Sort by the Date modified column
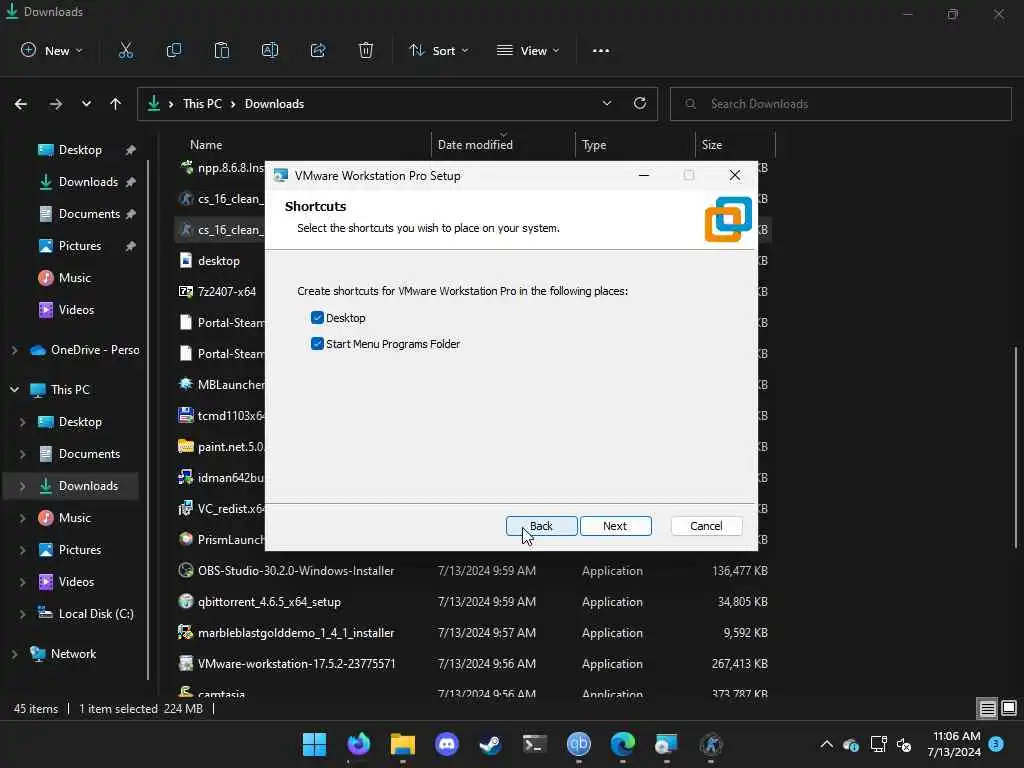This screenshot has width=1024, height=768. 503,145
